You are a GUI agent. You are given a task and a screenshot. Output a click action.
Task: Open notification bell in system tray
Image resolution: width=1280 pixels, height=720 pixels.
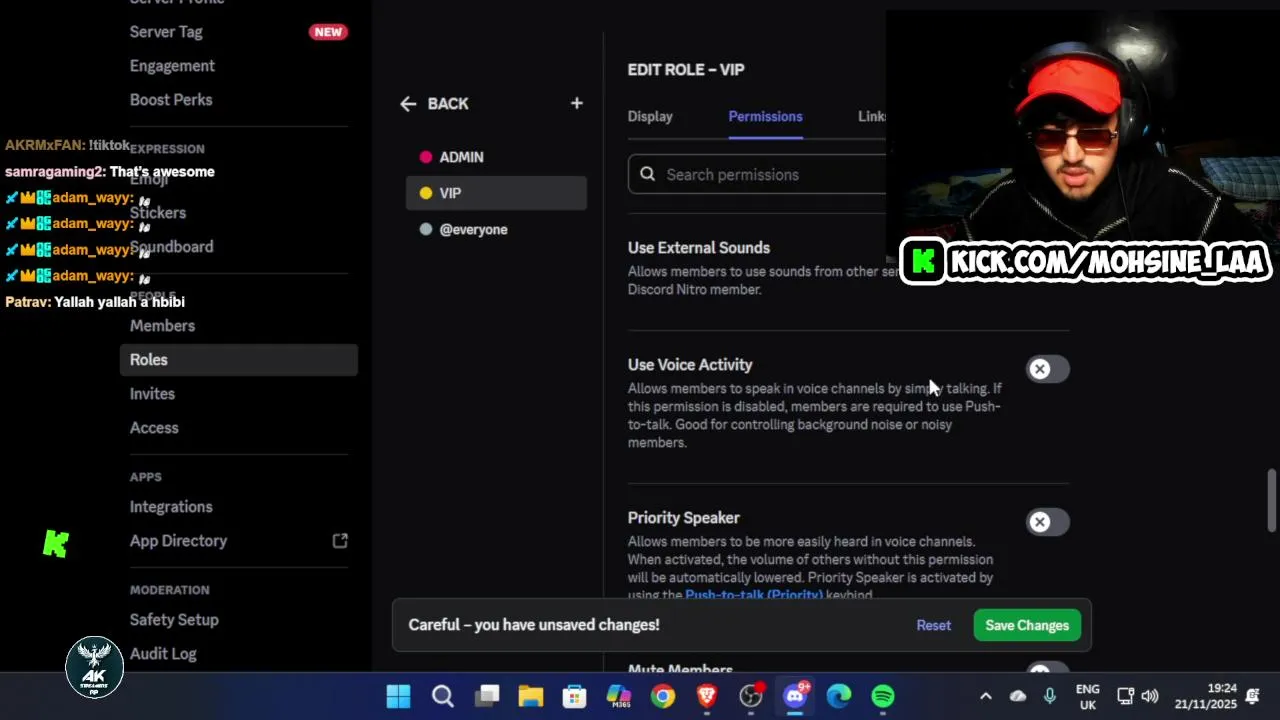coord(1252,696)
